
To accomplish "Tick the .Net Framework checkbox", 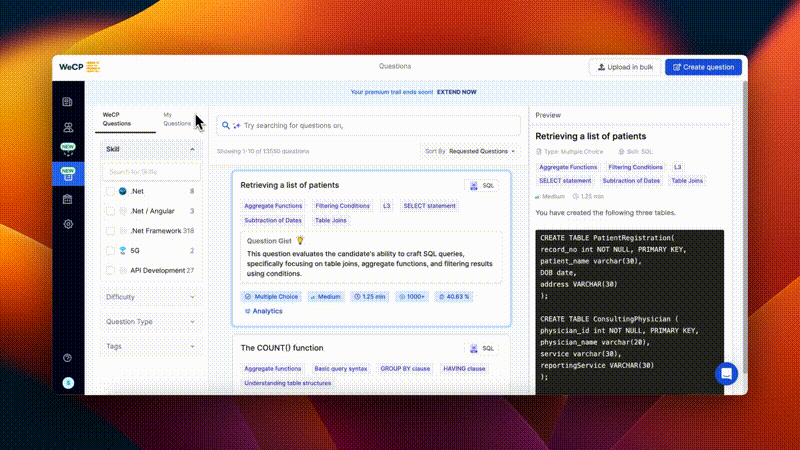I will (x=110, y=231).
